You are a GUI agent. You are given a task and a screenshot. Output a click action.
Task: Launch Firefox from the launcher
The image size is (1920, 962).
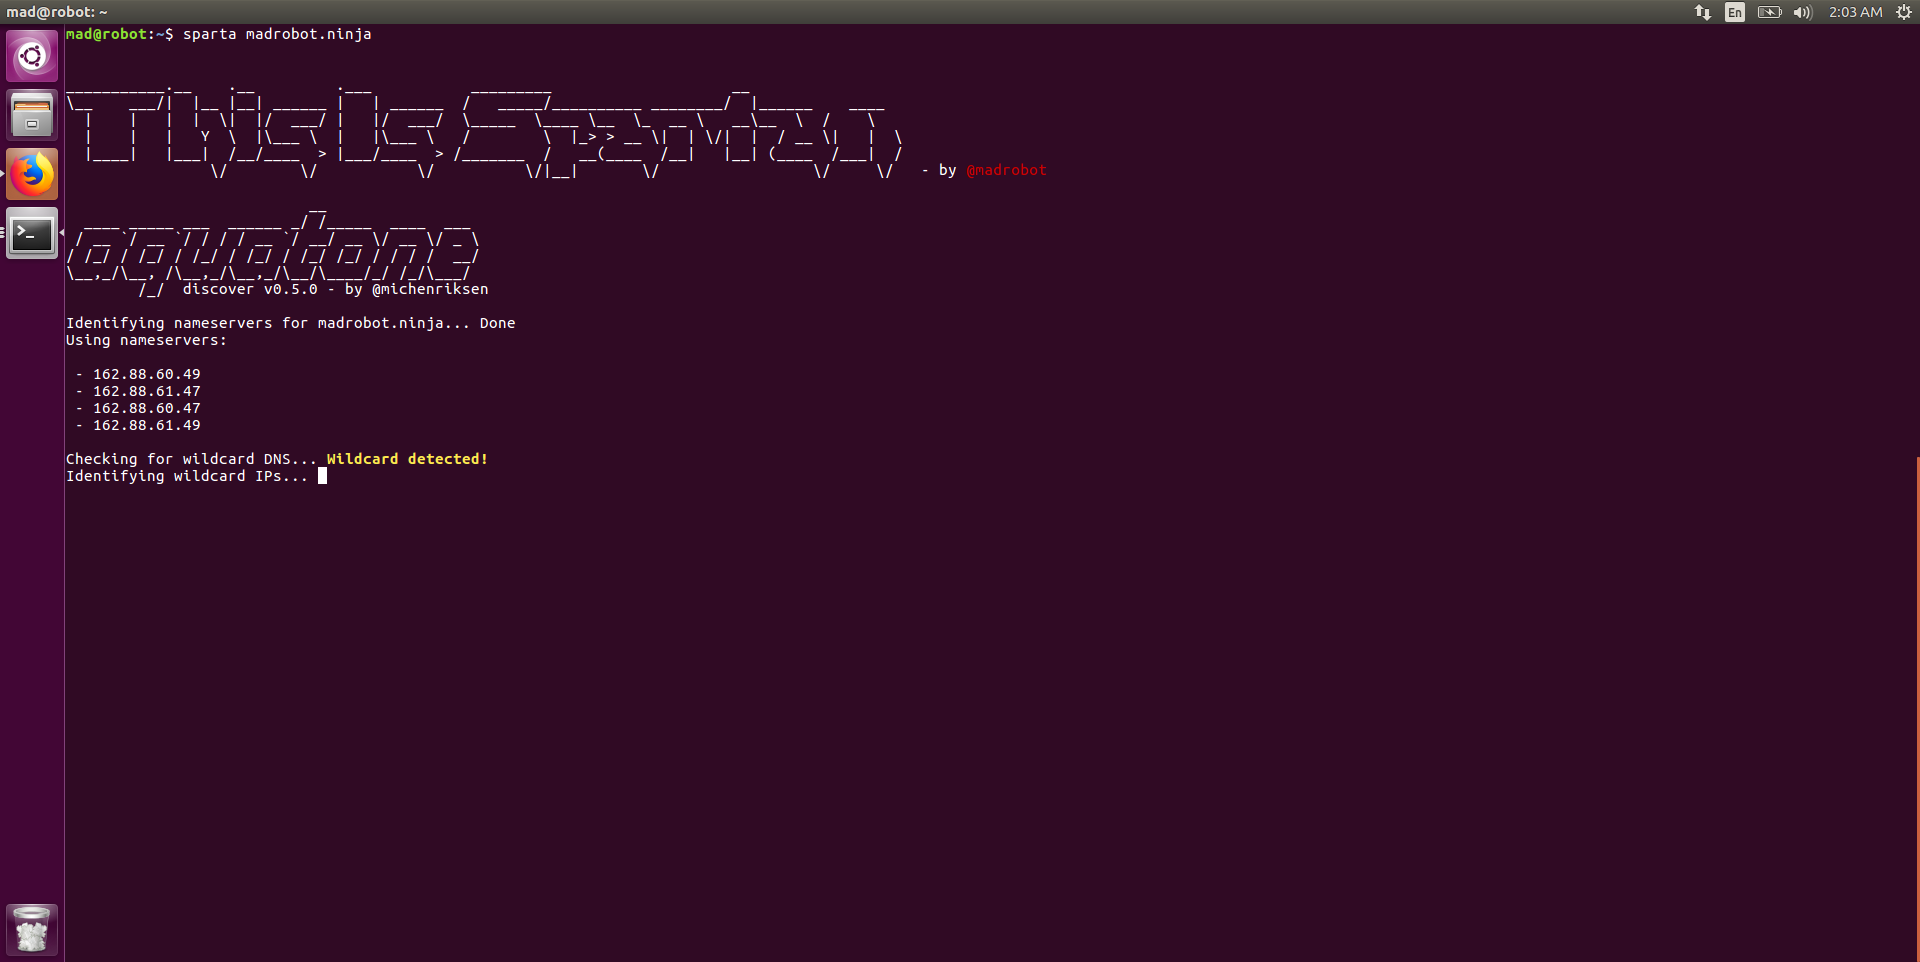[32, 174]
